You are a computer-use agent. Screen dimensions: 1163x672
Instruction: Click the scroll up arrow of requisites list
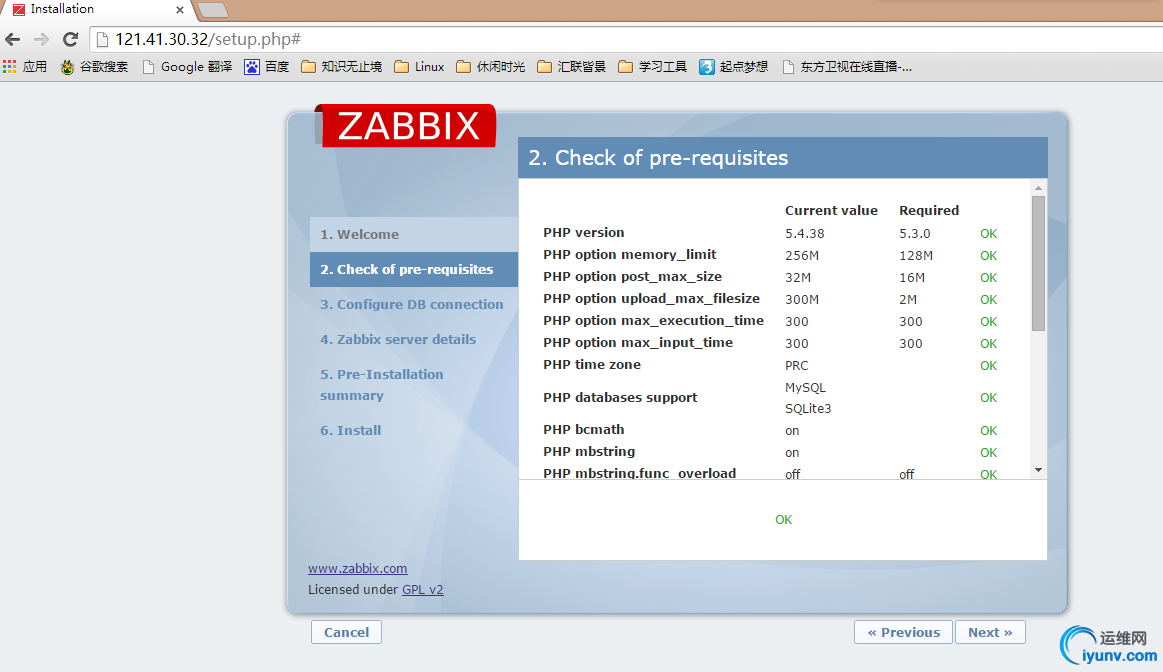pos(1038,188)
